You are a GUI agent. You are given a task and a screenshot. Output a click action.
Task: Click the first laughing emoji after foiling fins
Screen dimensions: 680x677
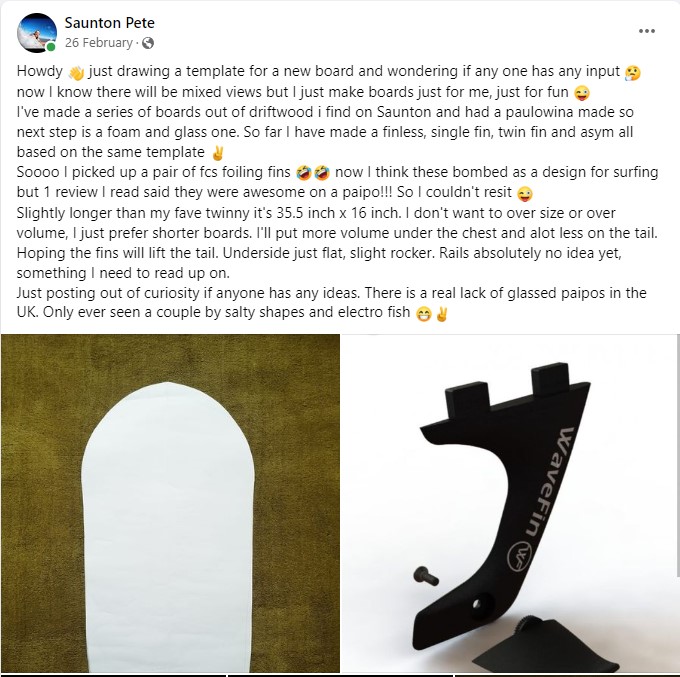(x=304, y=173)
